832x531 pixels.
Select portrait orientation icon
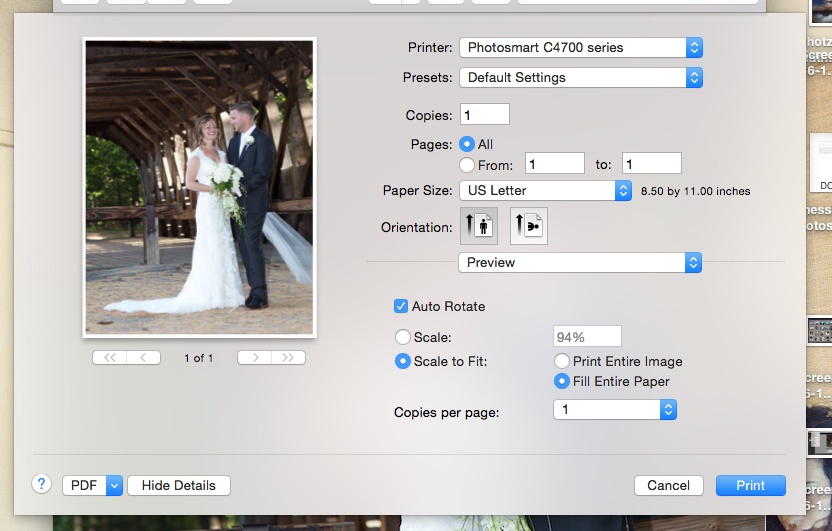click(479, 226)
